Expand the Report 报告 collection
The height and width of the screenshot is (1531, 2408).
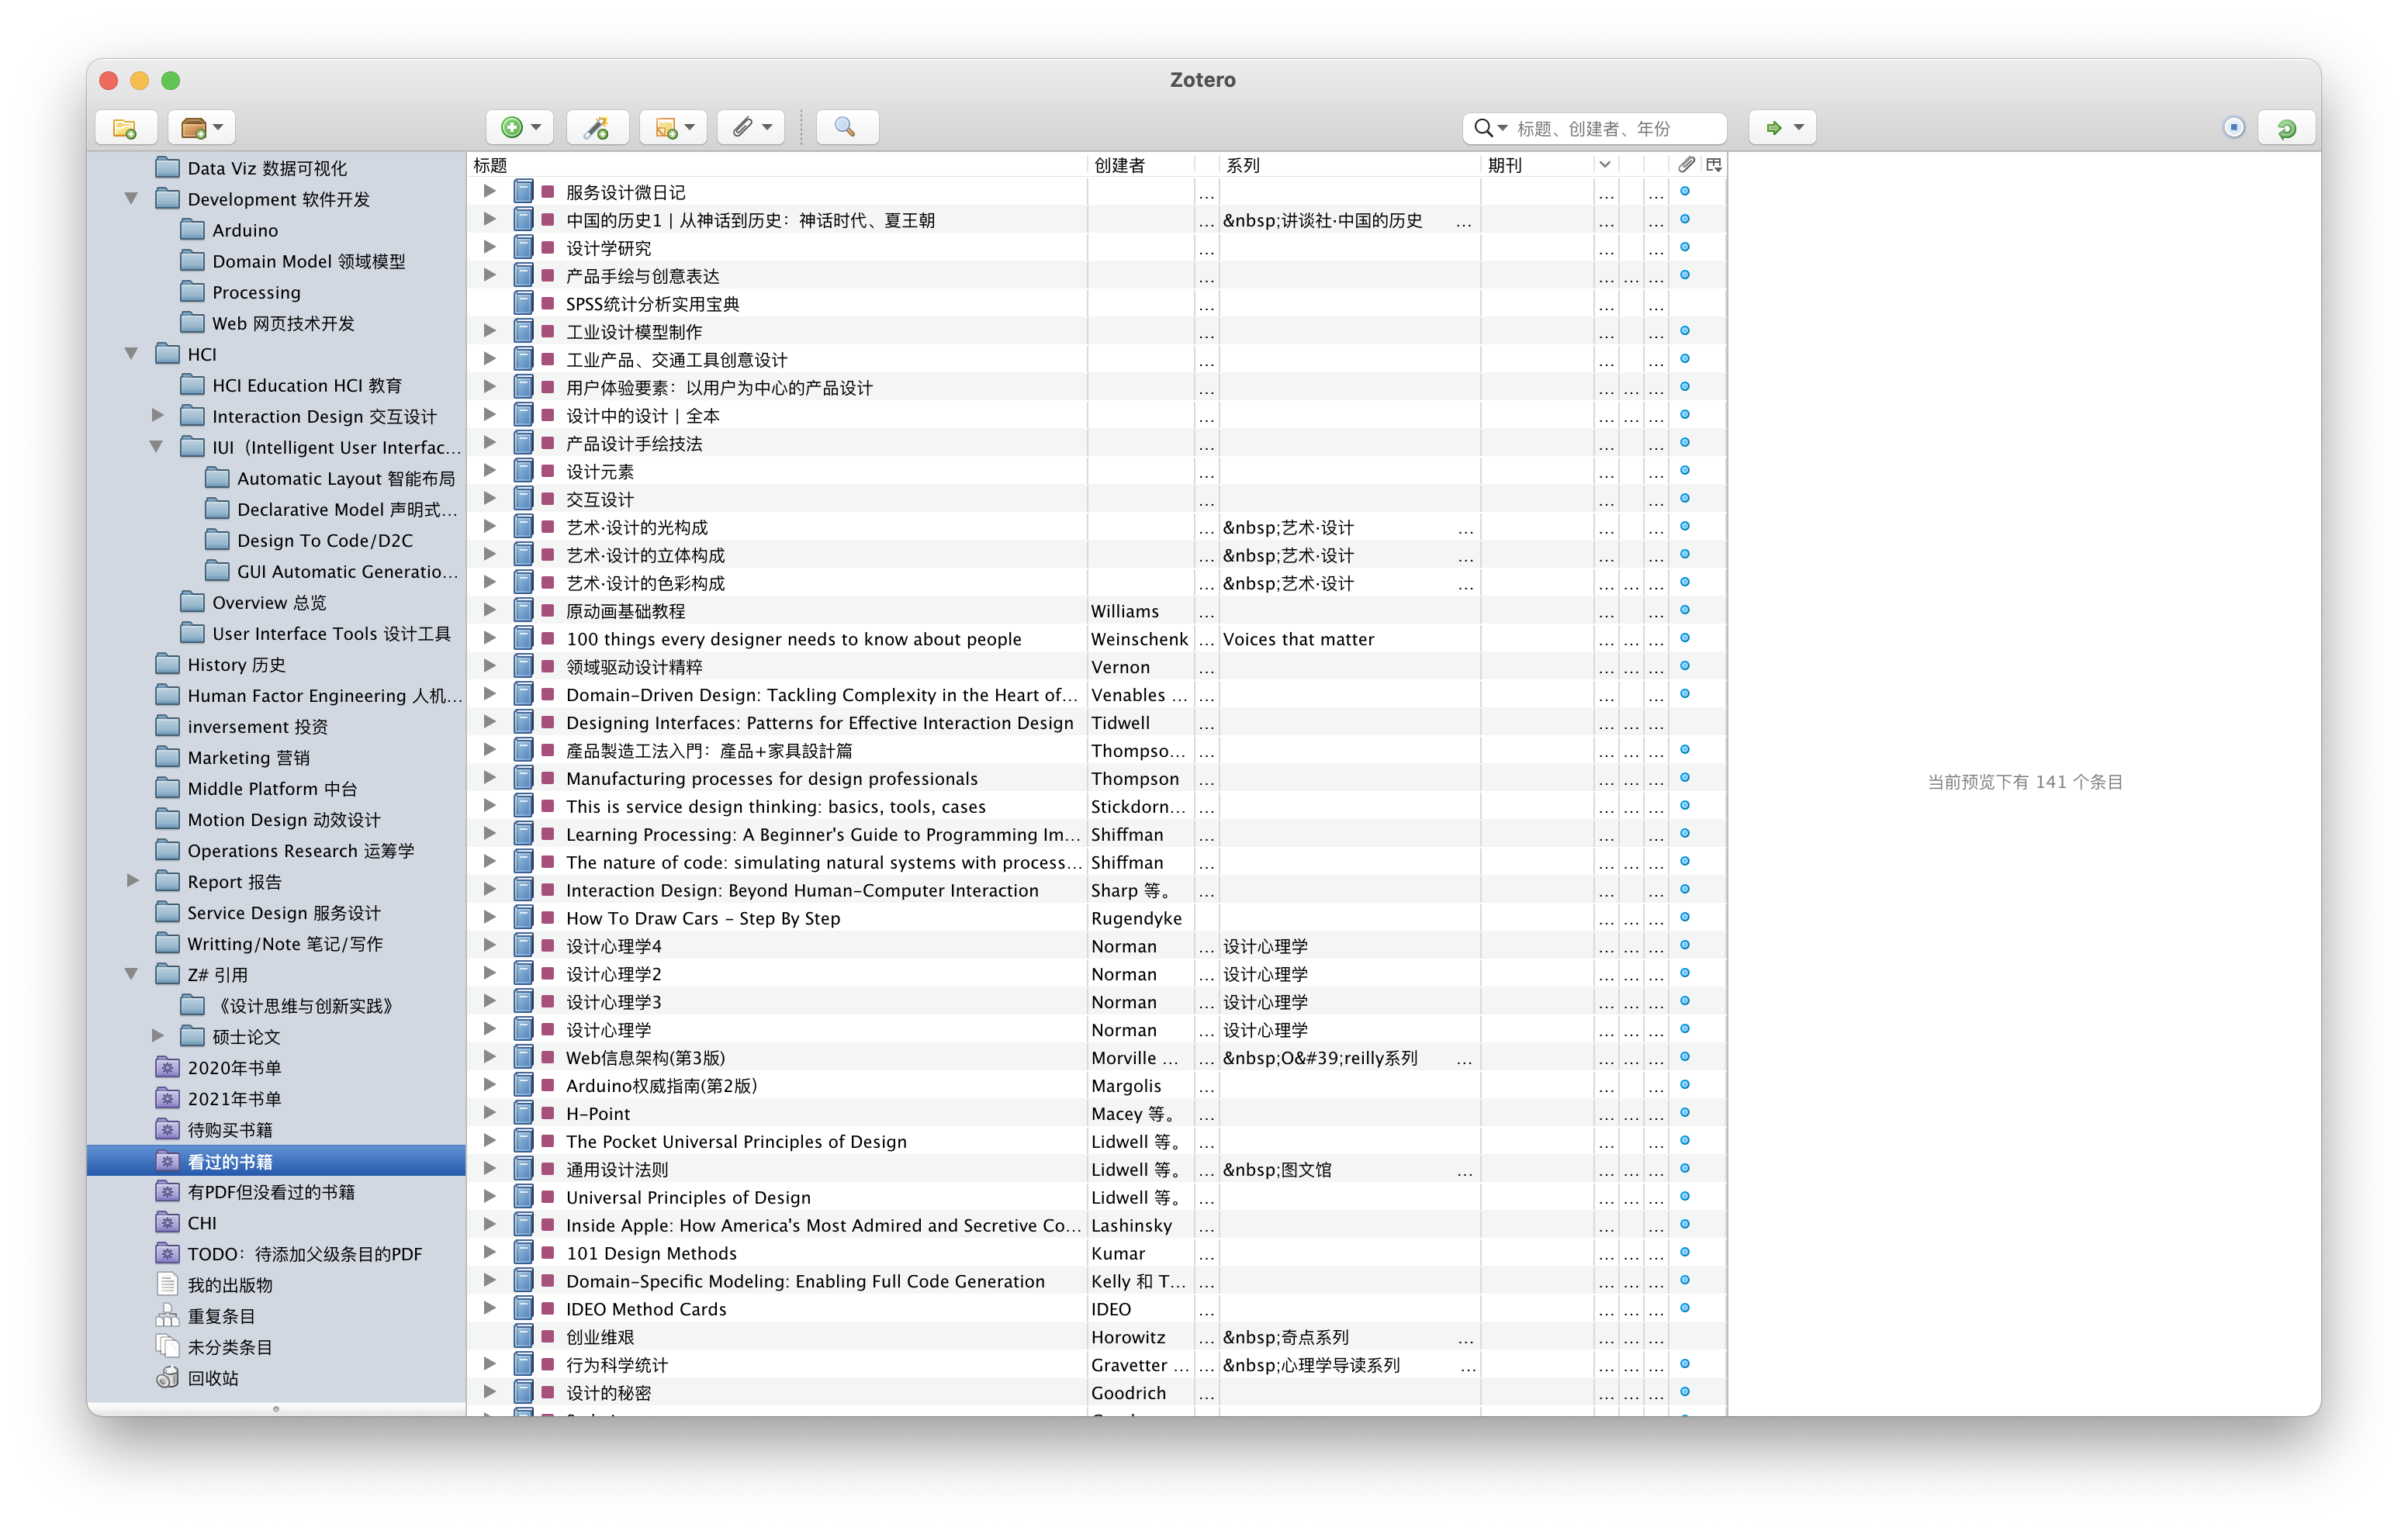tap(132, 881)
